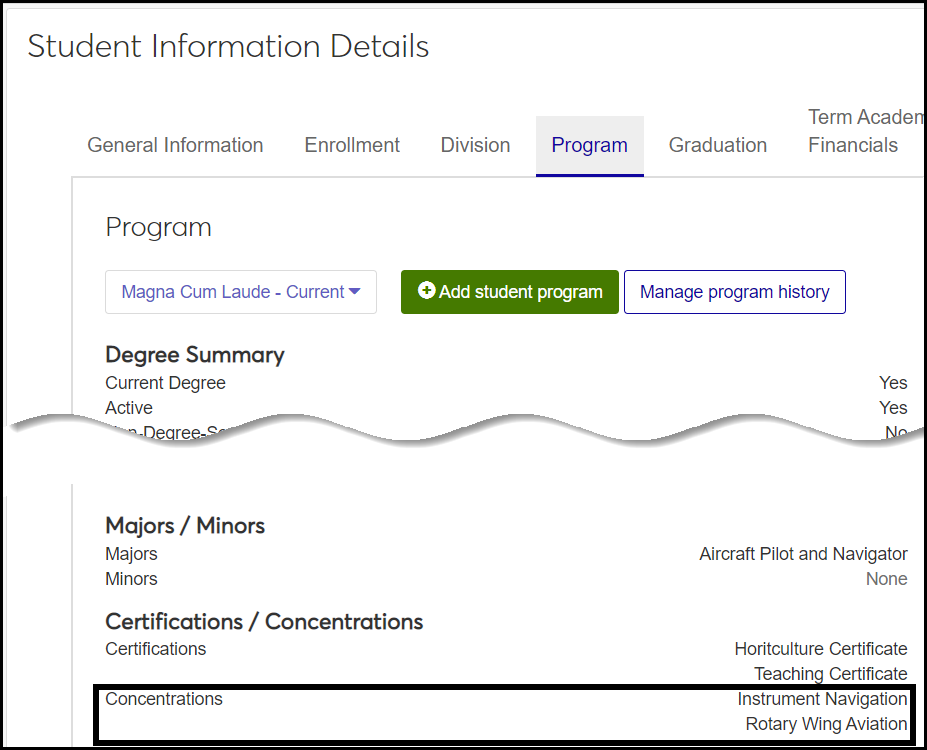The height and width of the screenshot is (750, 927).
Task: Click the Manage program history button
Action: (734, 292)
